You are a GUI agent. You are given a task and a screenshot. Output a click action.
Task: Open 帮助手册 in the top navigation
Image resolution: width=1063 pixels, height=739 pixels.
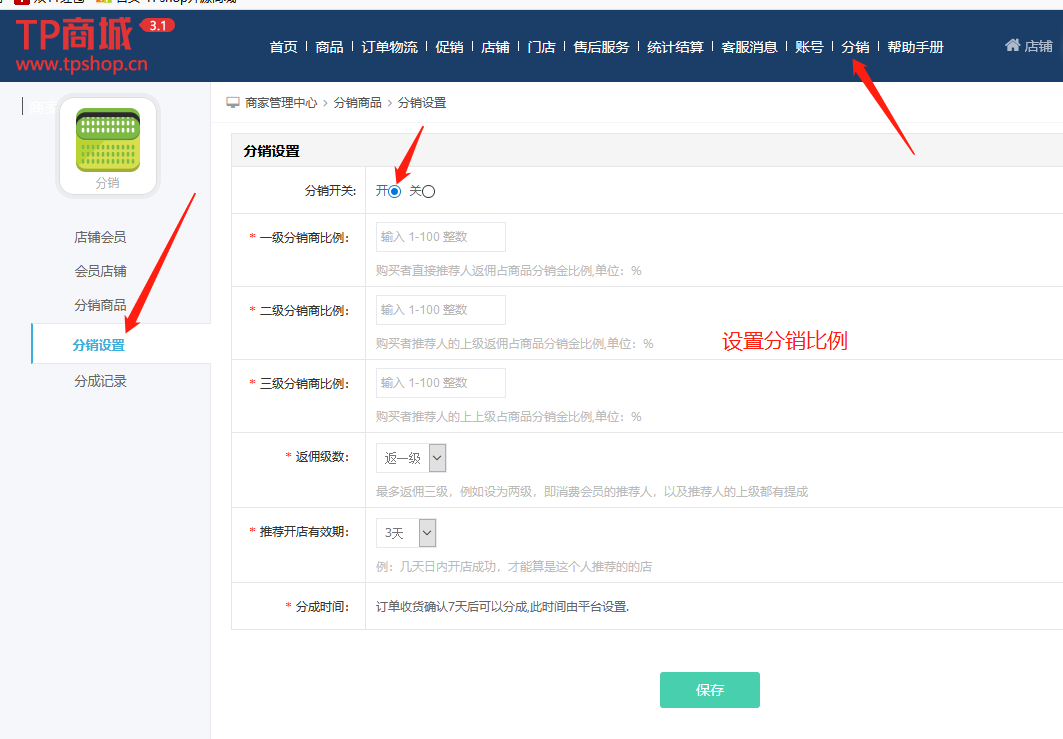[x=915, y=47]
